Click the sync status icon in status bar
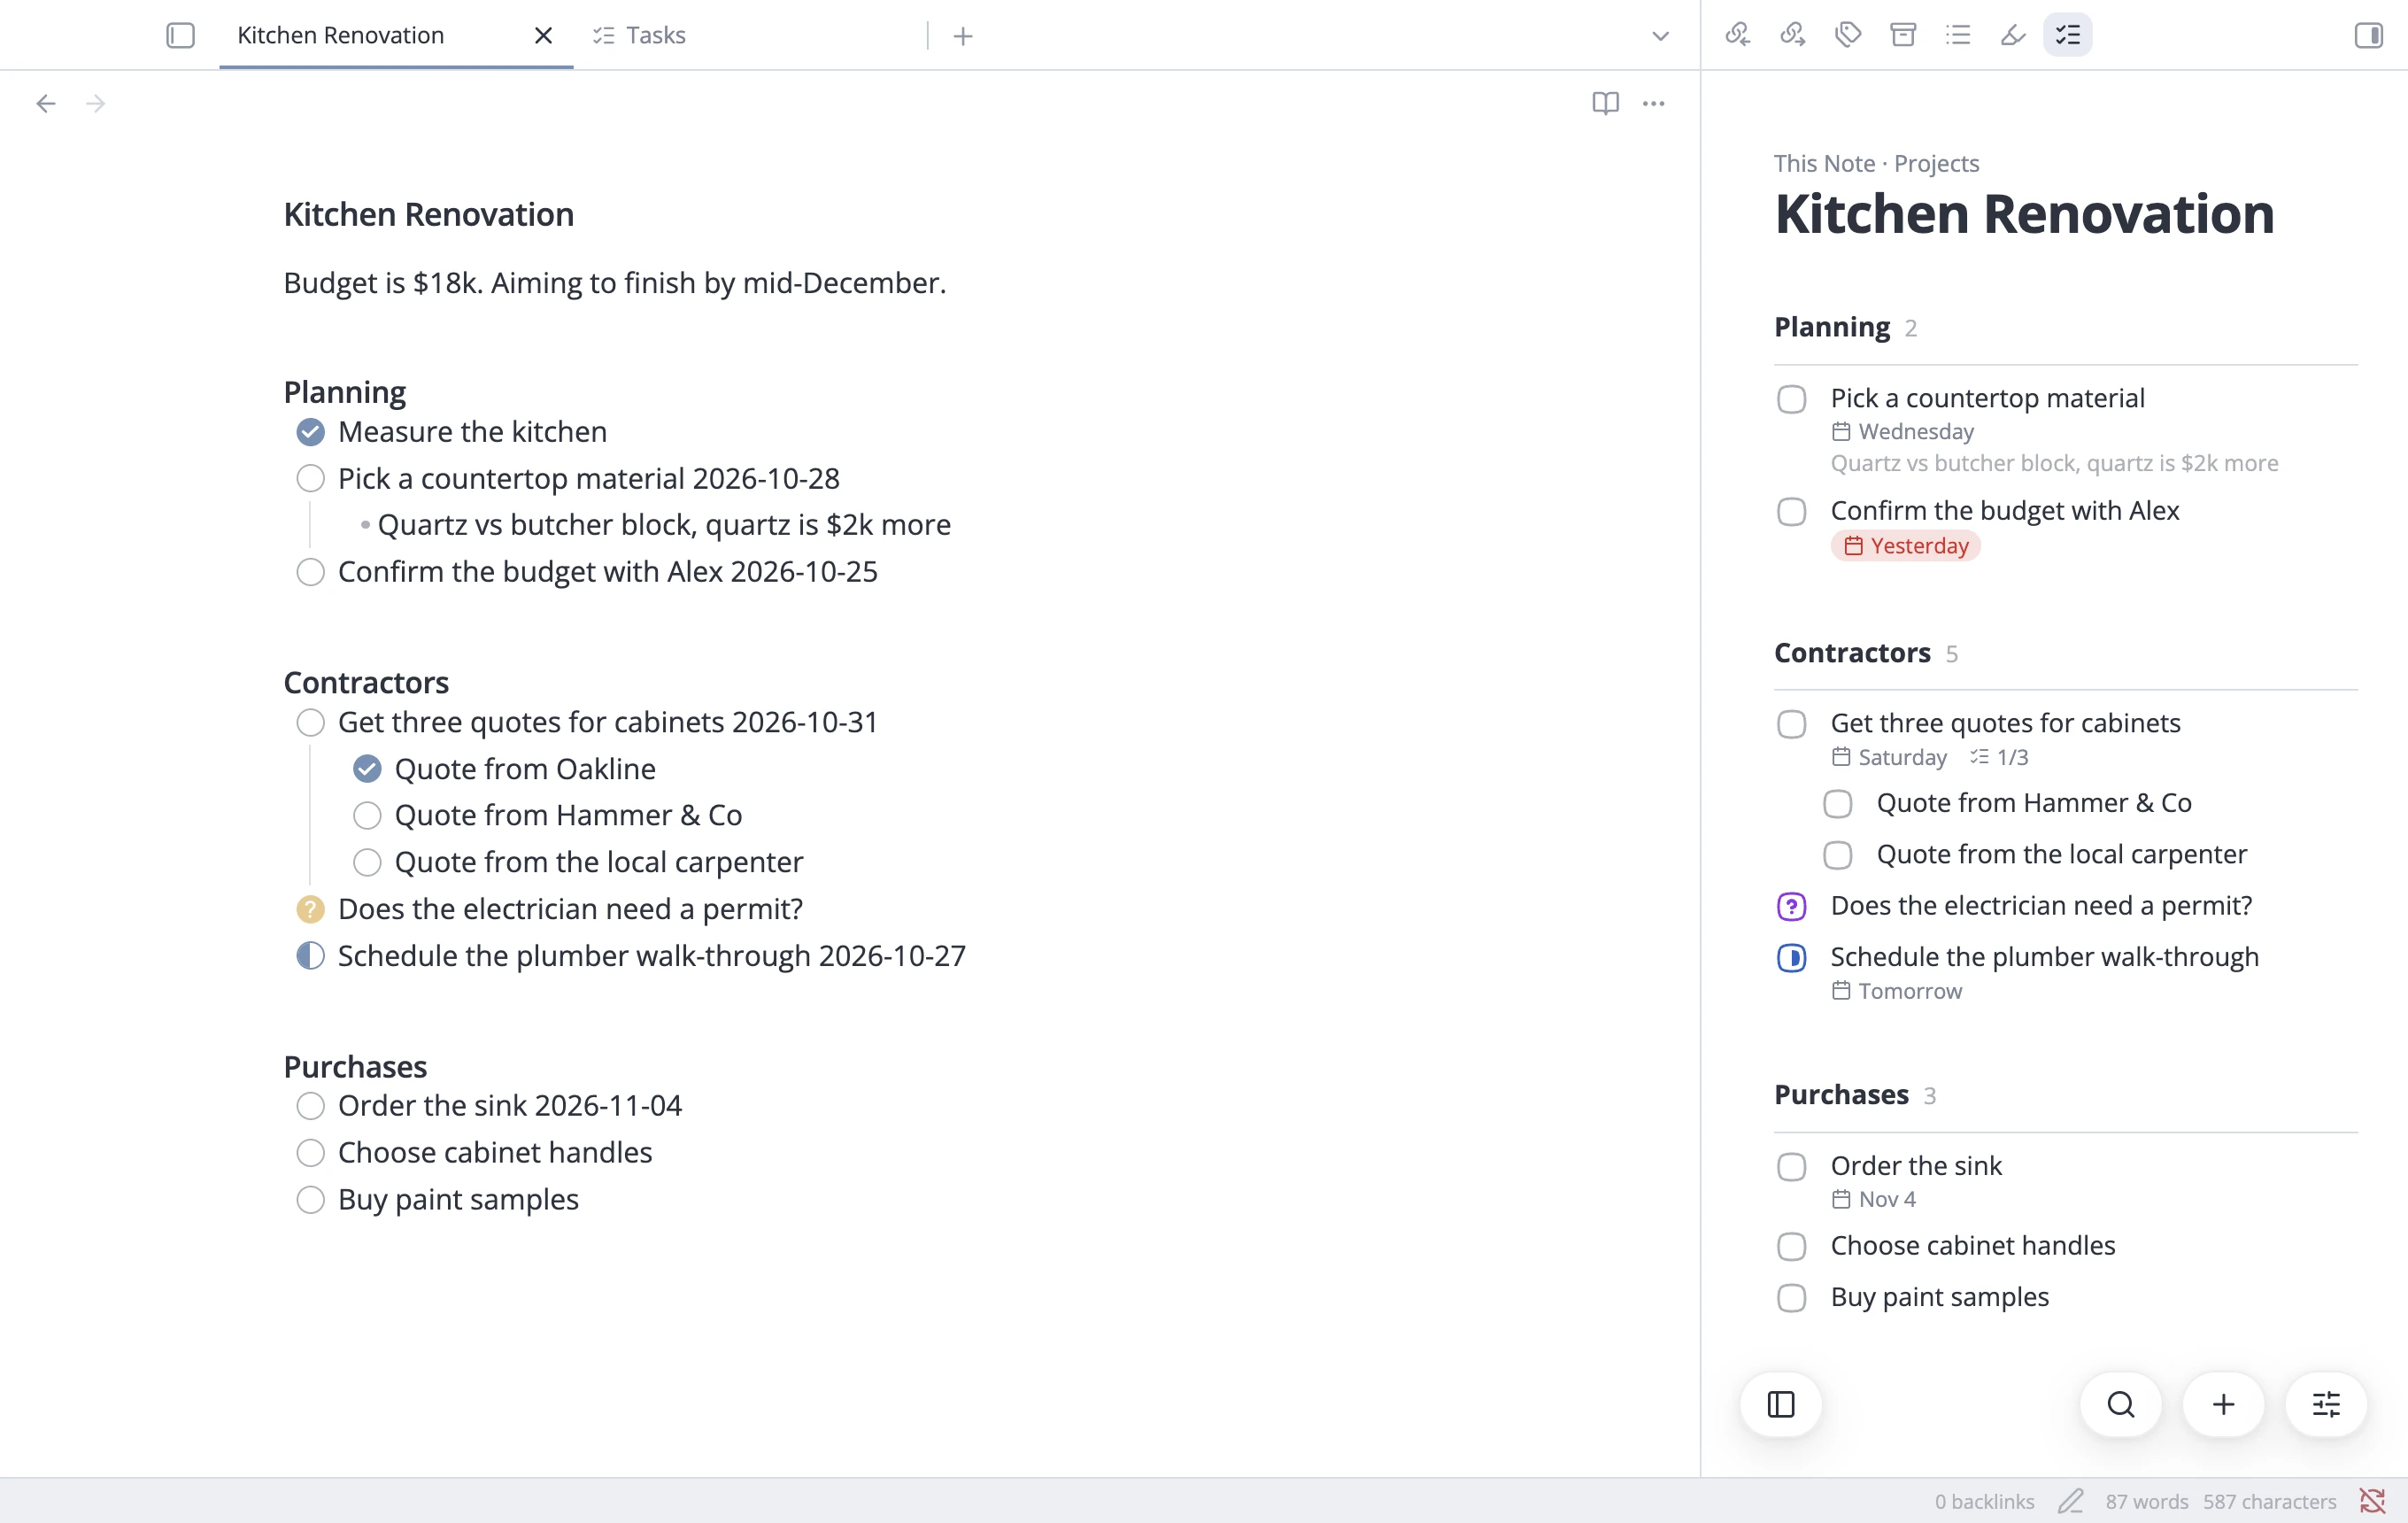The image size is (2408, 1523). [x=2373, y=1500]
